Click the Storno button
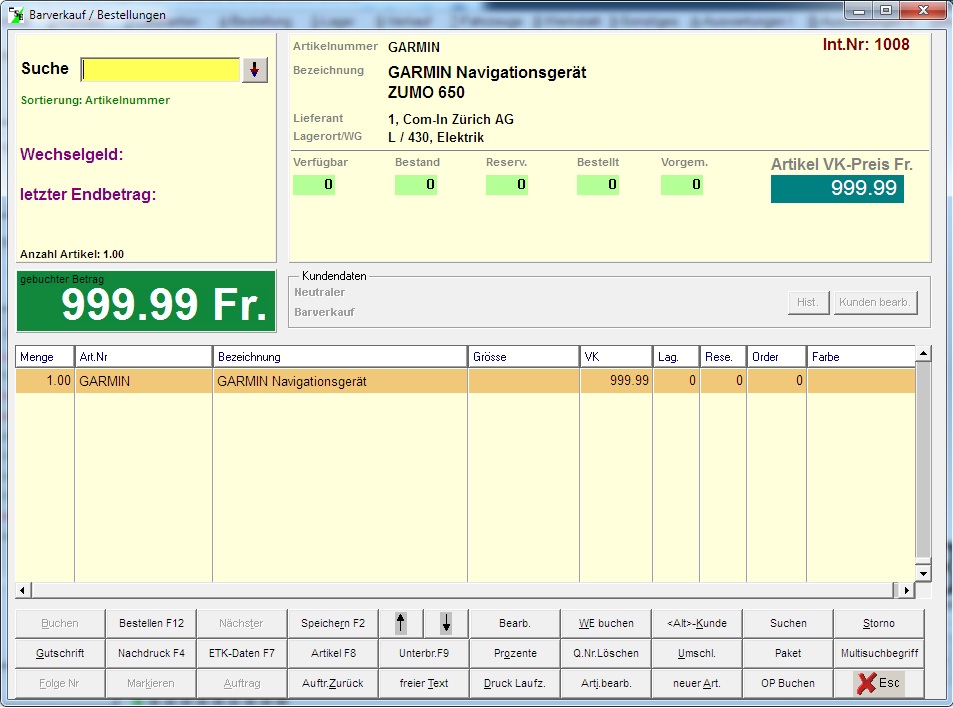The height and width of the screenshot is (708, 953). point(879,623)
